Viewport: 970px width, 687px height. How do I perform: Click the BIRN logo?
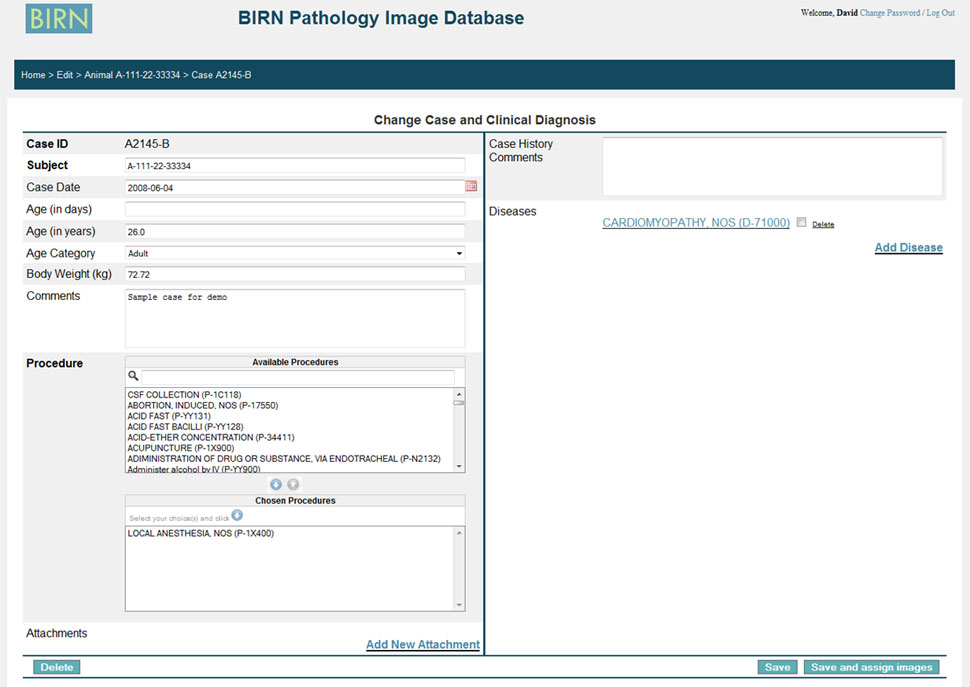point(59,19)
